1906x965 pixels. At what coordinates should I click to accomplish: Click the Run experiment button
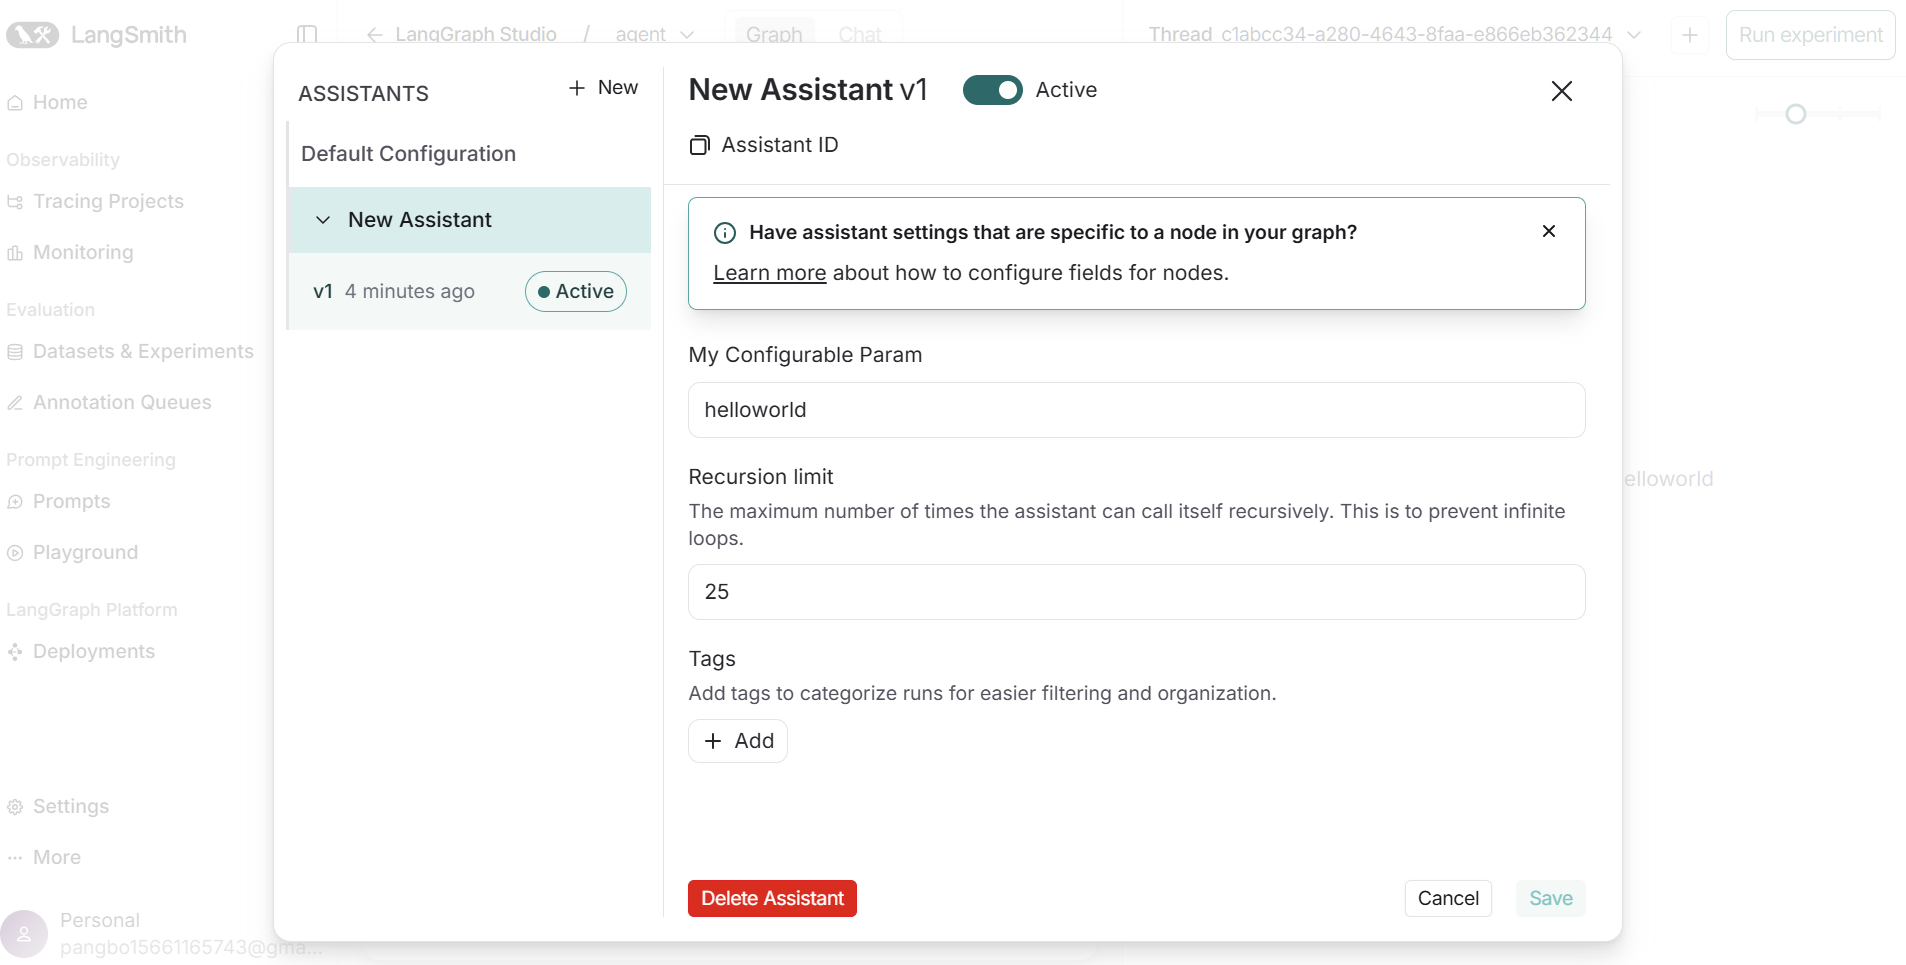click(1810, 35)
